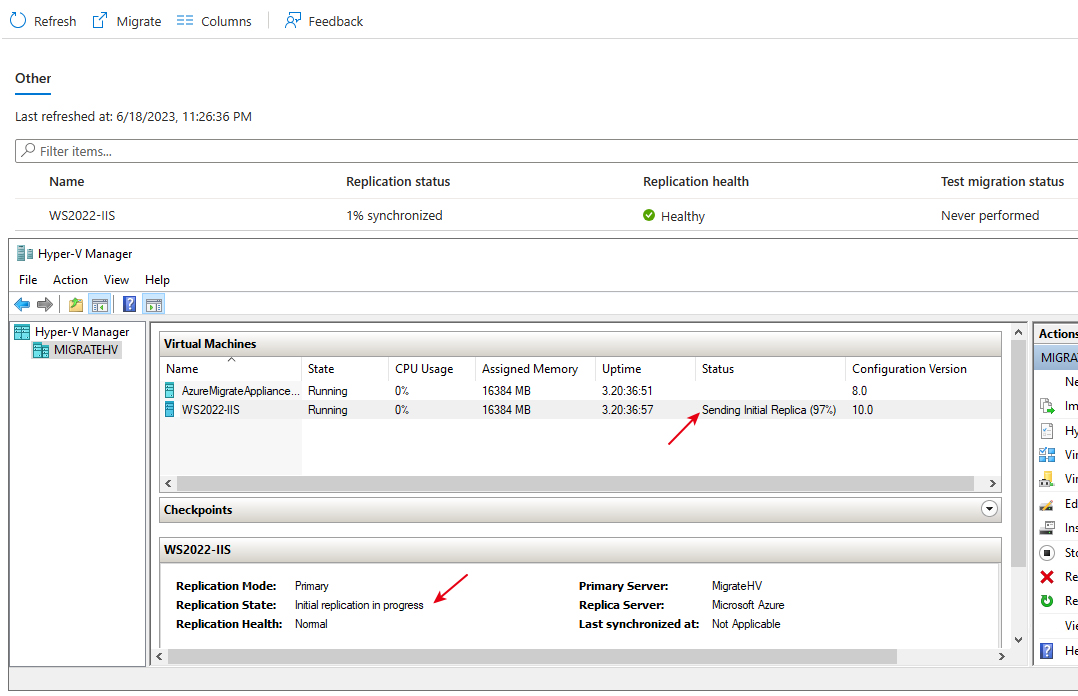Screen dimensions: 1078x696
Task: Click the WS2022-IIS VM icon in list
Action: (170, 410)
